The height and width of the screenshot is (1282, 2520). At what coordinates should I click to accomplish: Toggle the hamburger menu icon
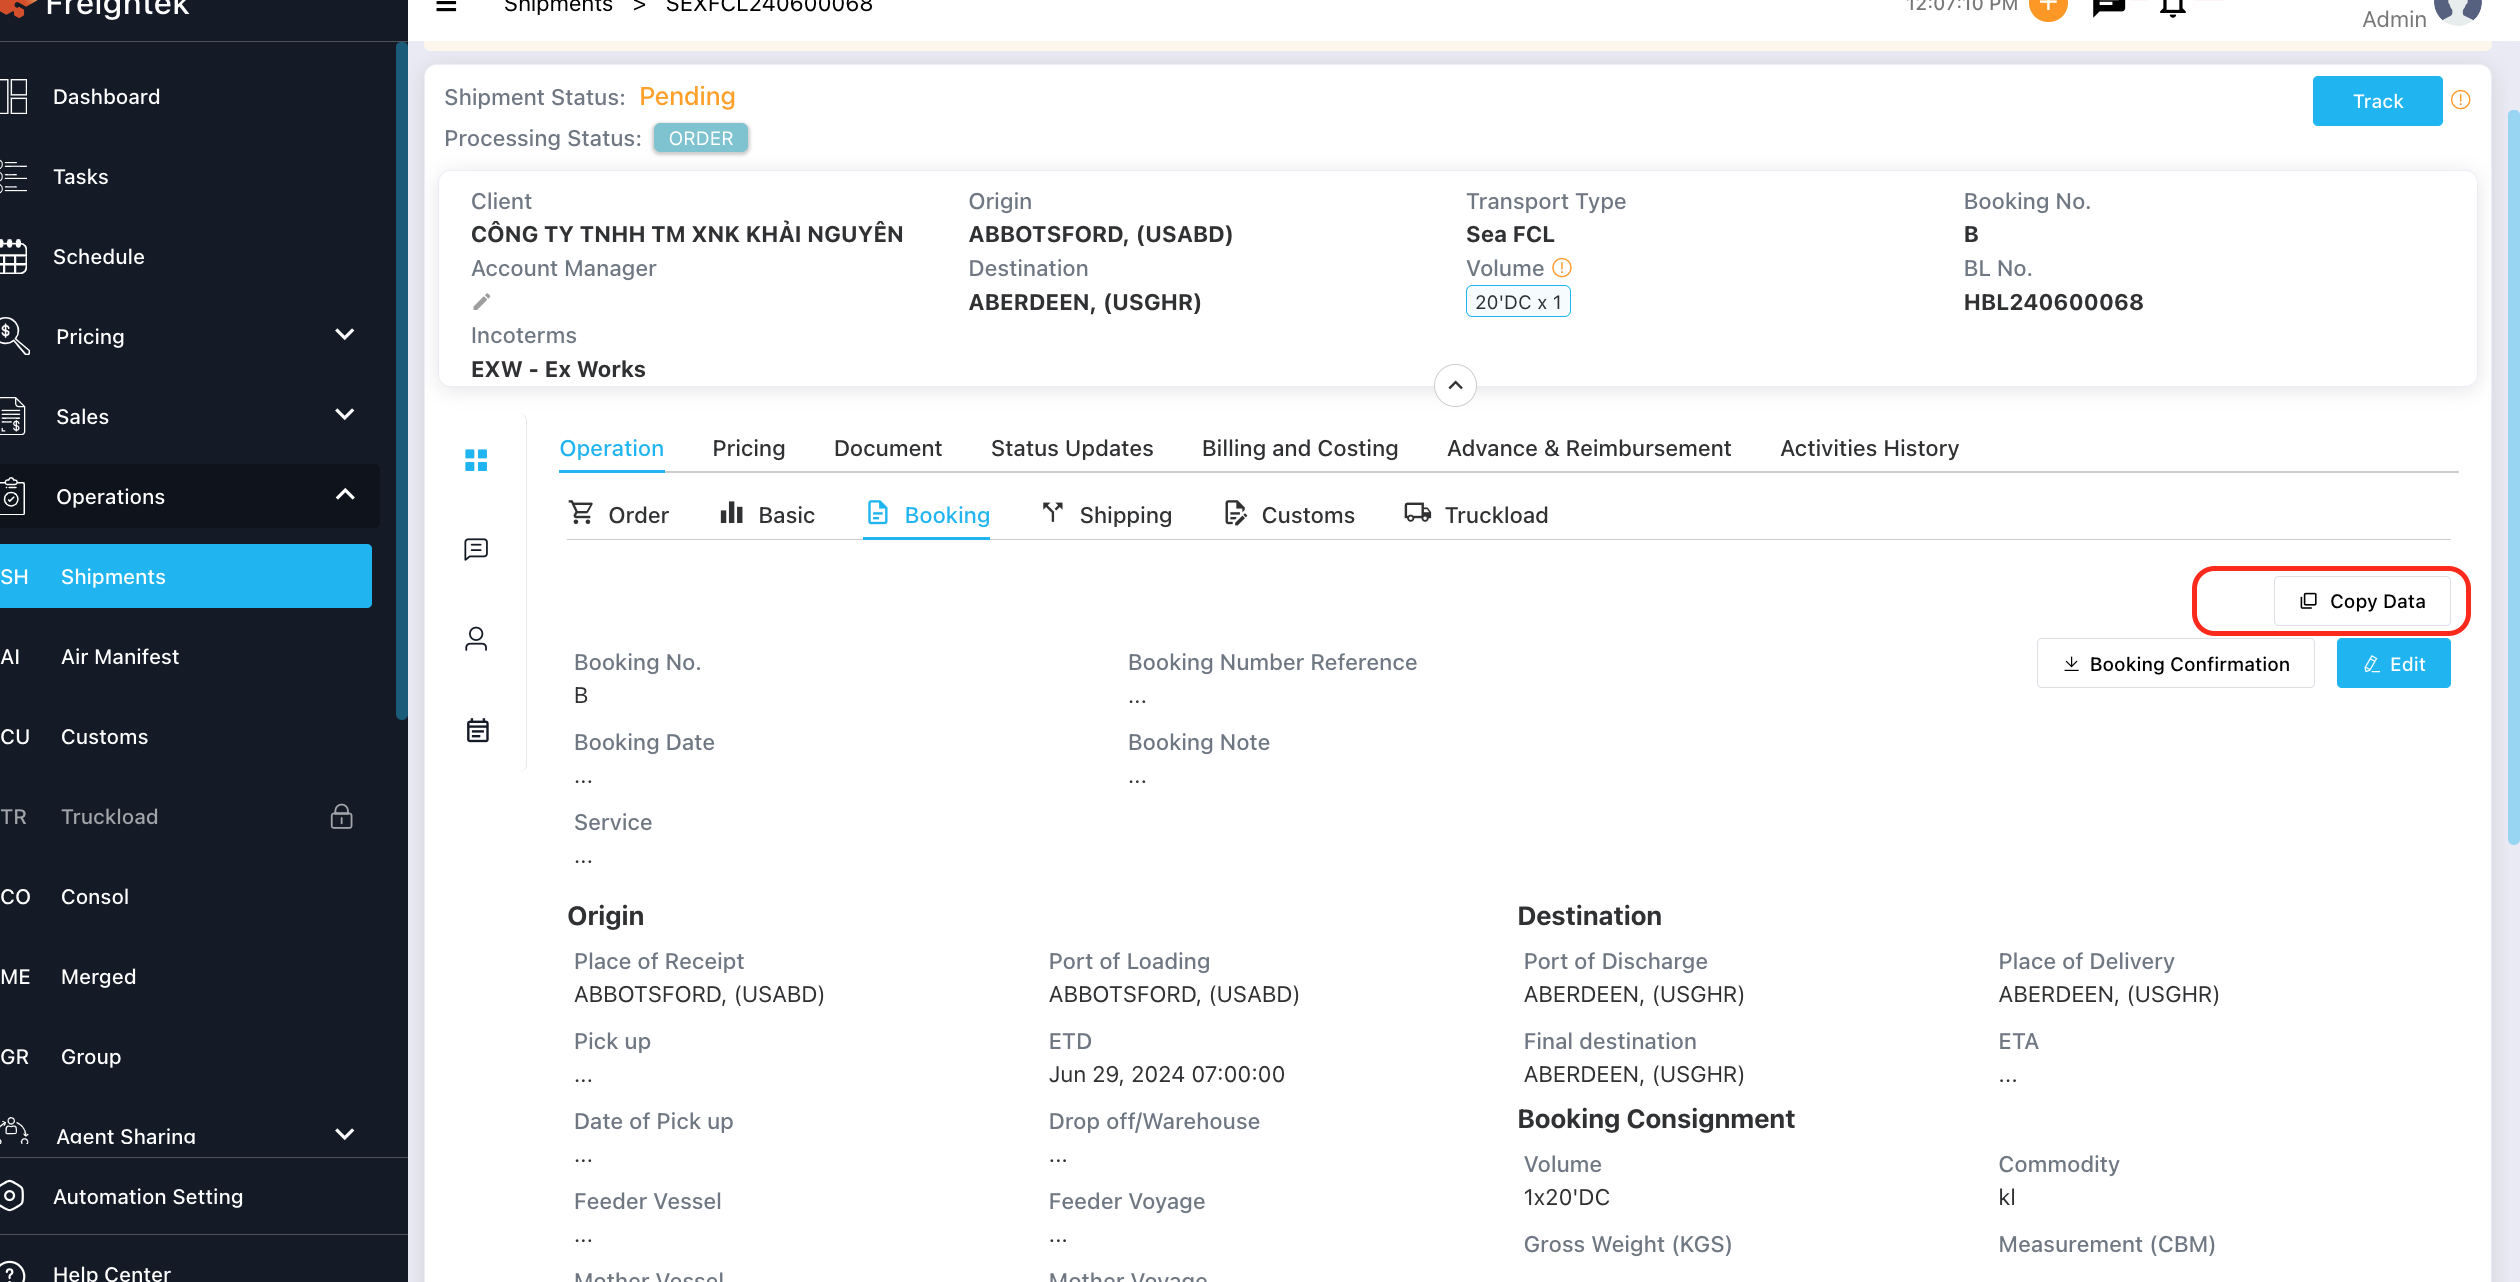pos(446,6)
